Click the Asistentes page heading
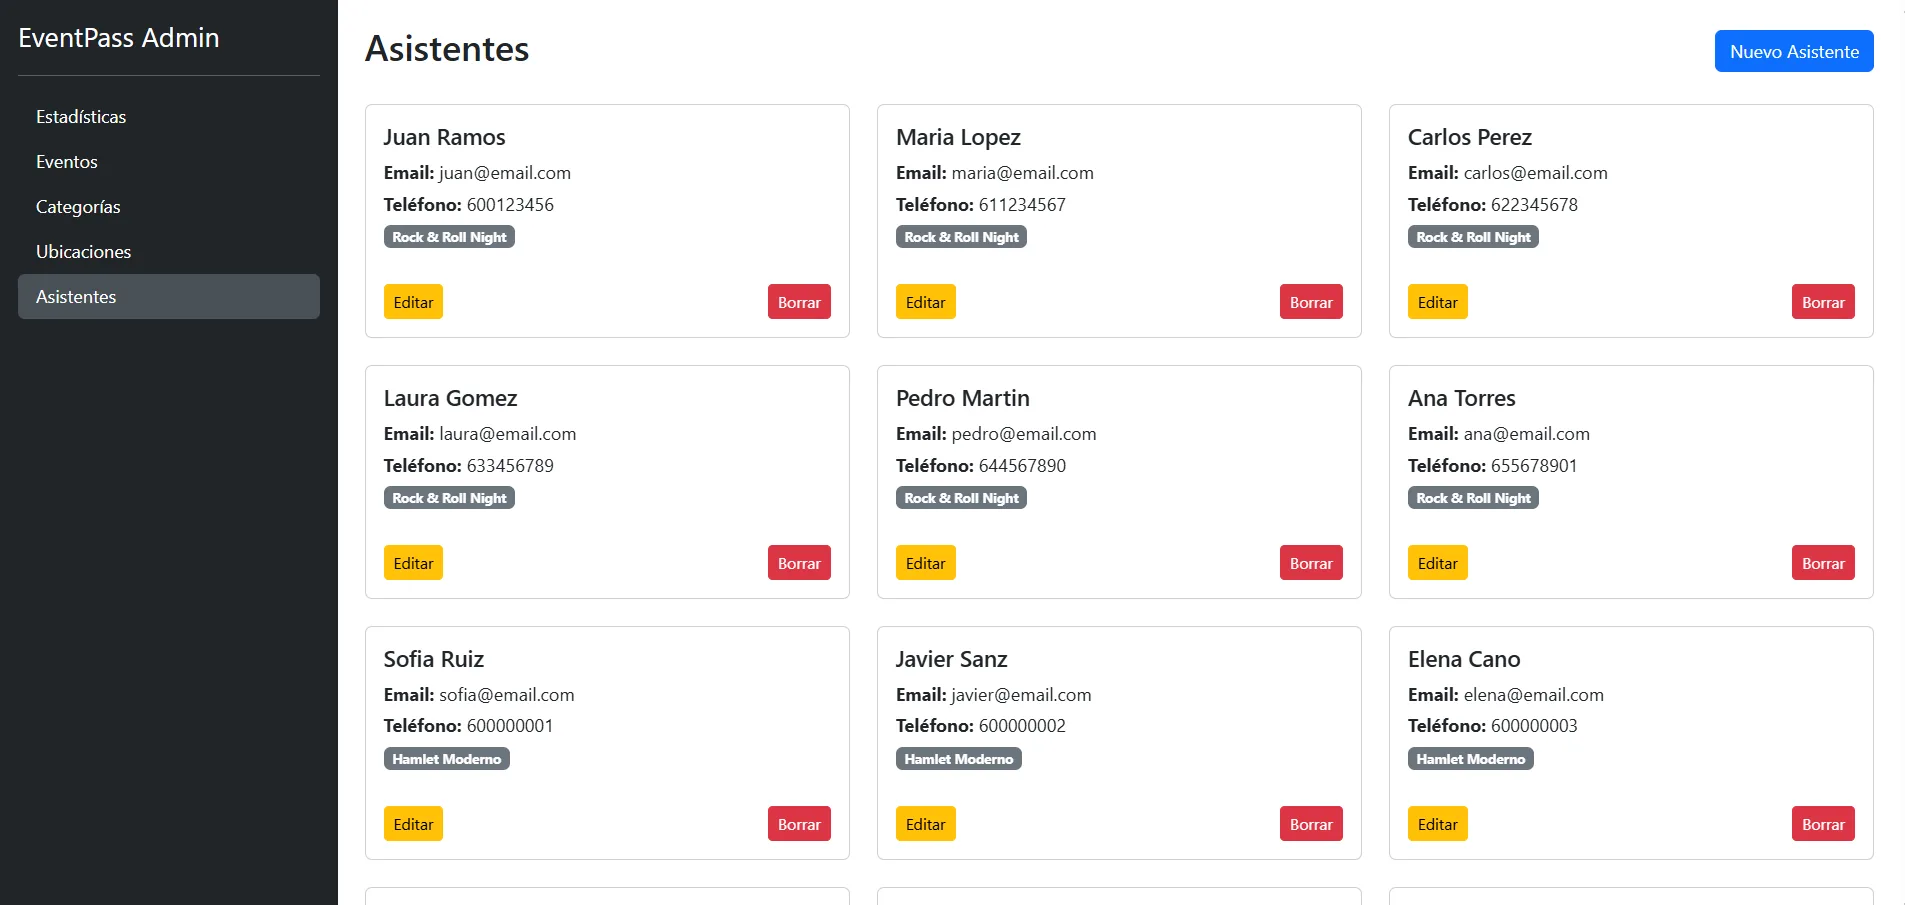Screen dimensions: 1905x905 pos(447,49)
